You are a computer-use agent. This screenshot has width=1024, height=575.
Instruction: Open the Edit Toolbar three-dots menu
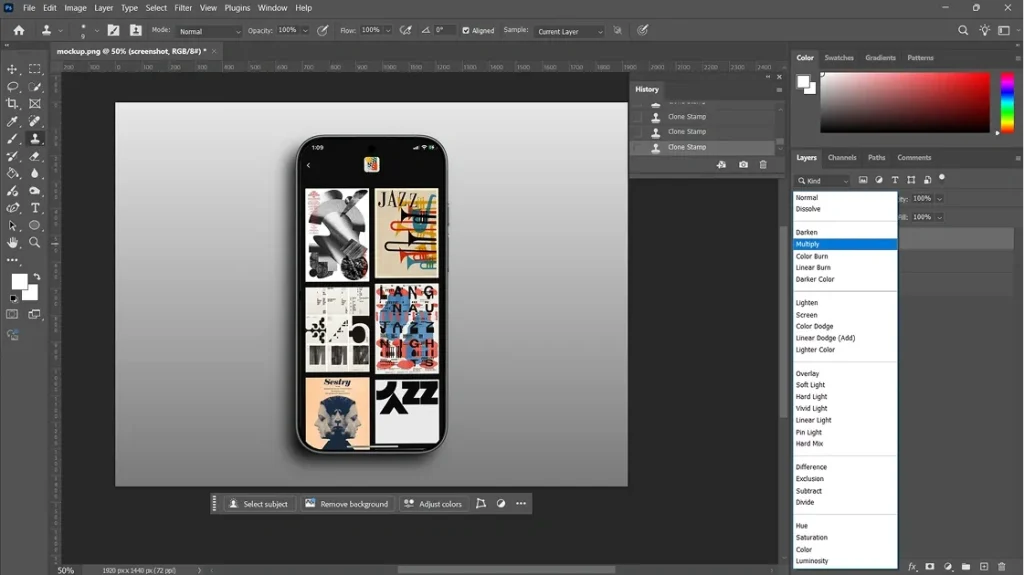coord(12,260)
